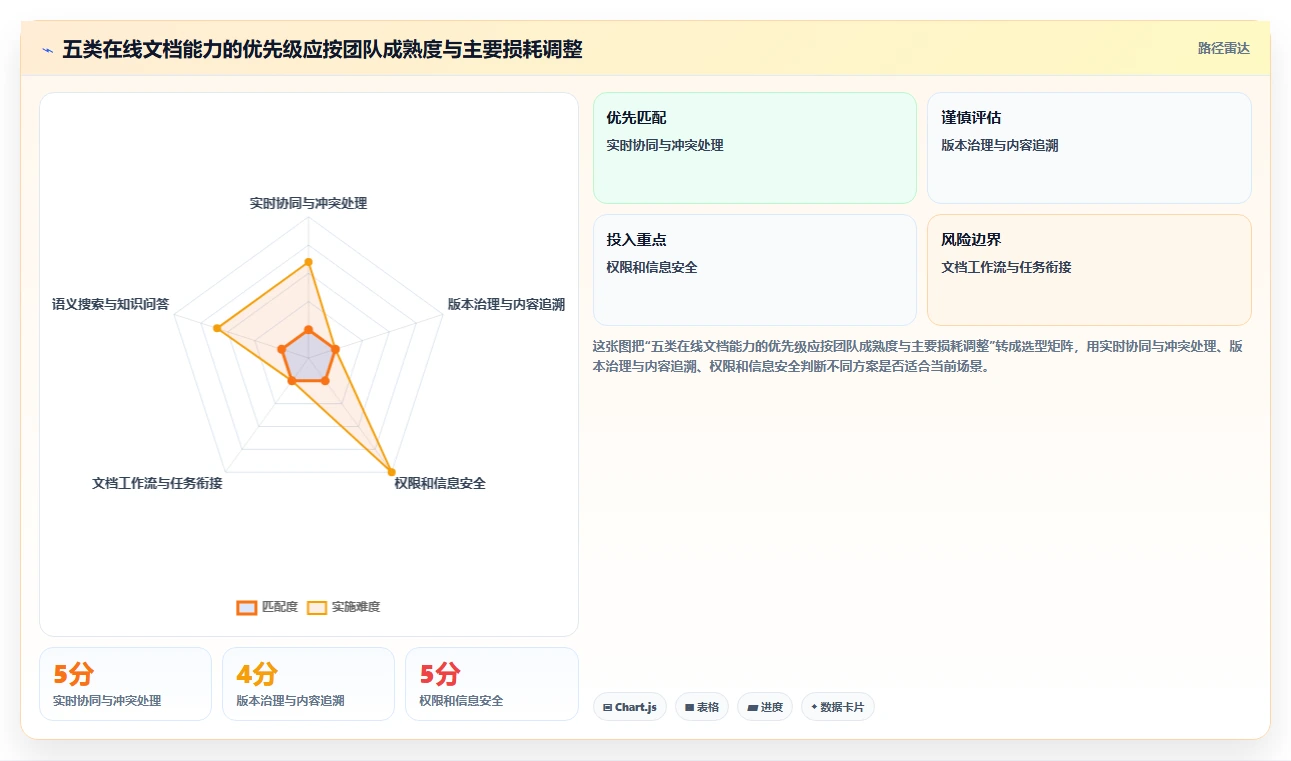Click the page title 五类在线文档能力的优先级
The height and width of the screenshot is (761, 1291).
(x=322, y=49)
